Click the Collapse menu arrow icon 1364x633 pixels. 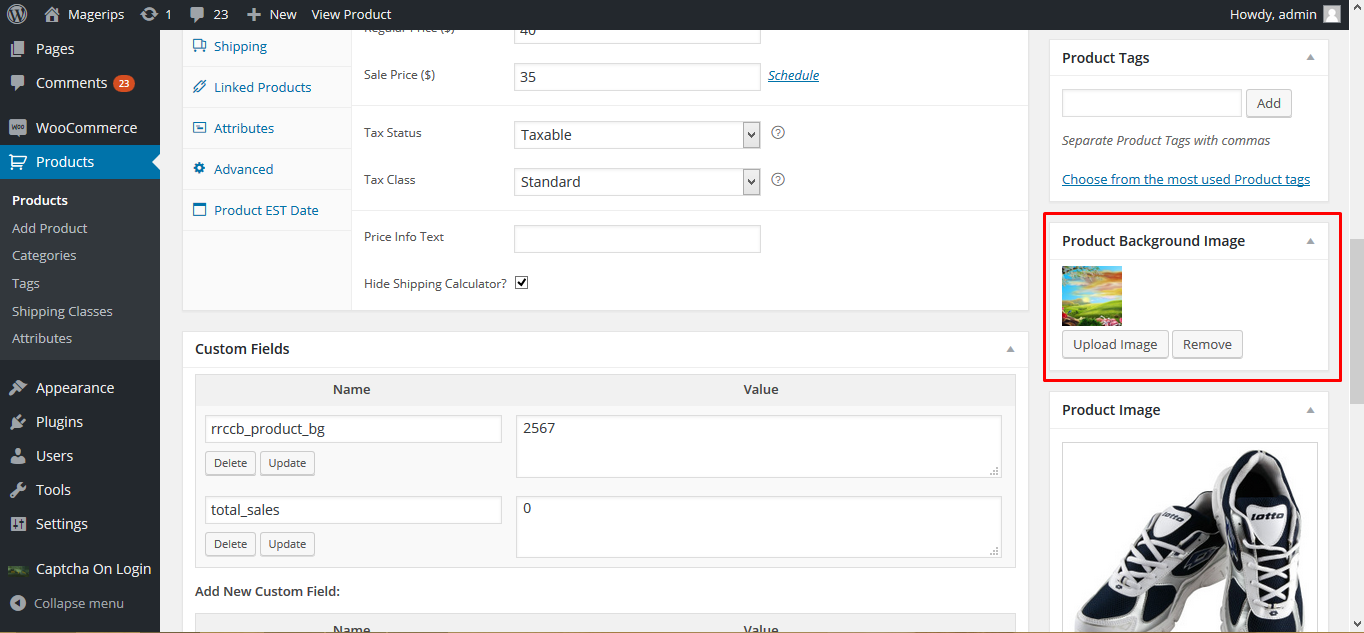pos(17,603)
